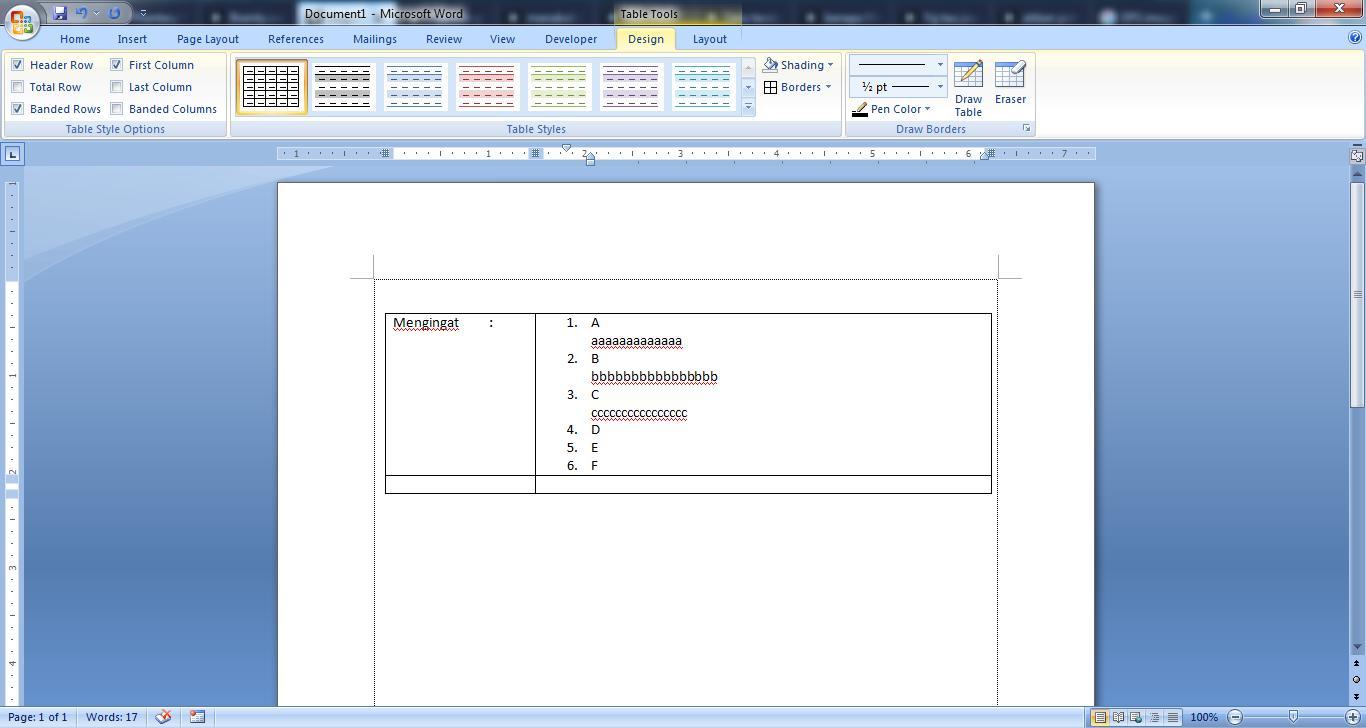The image size is (1366, 728).
Task: Click the 100% zoom level button
Action: point(1204,717)
